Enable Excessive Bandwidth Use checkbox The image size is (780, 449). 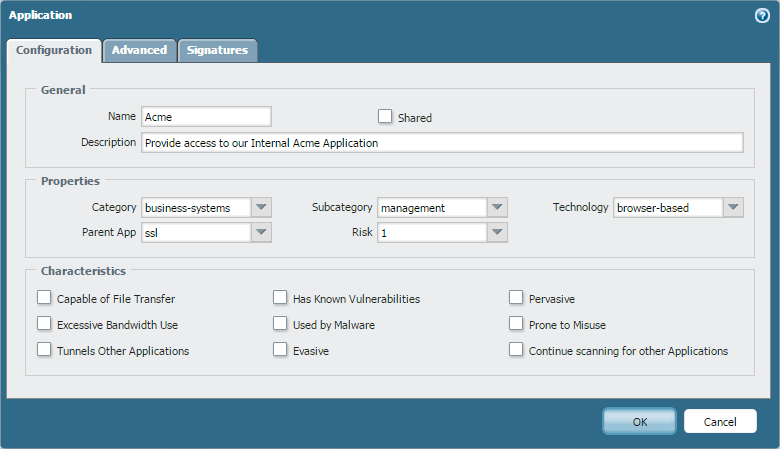(44, 324)
